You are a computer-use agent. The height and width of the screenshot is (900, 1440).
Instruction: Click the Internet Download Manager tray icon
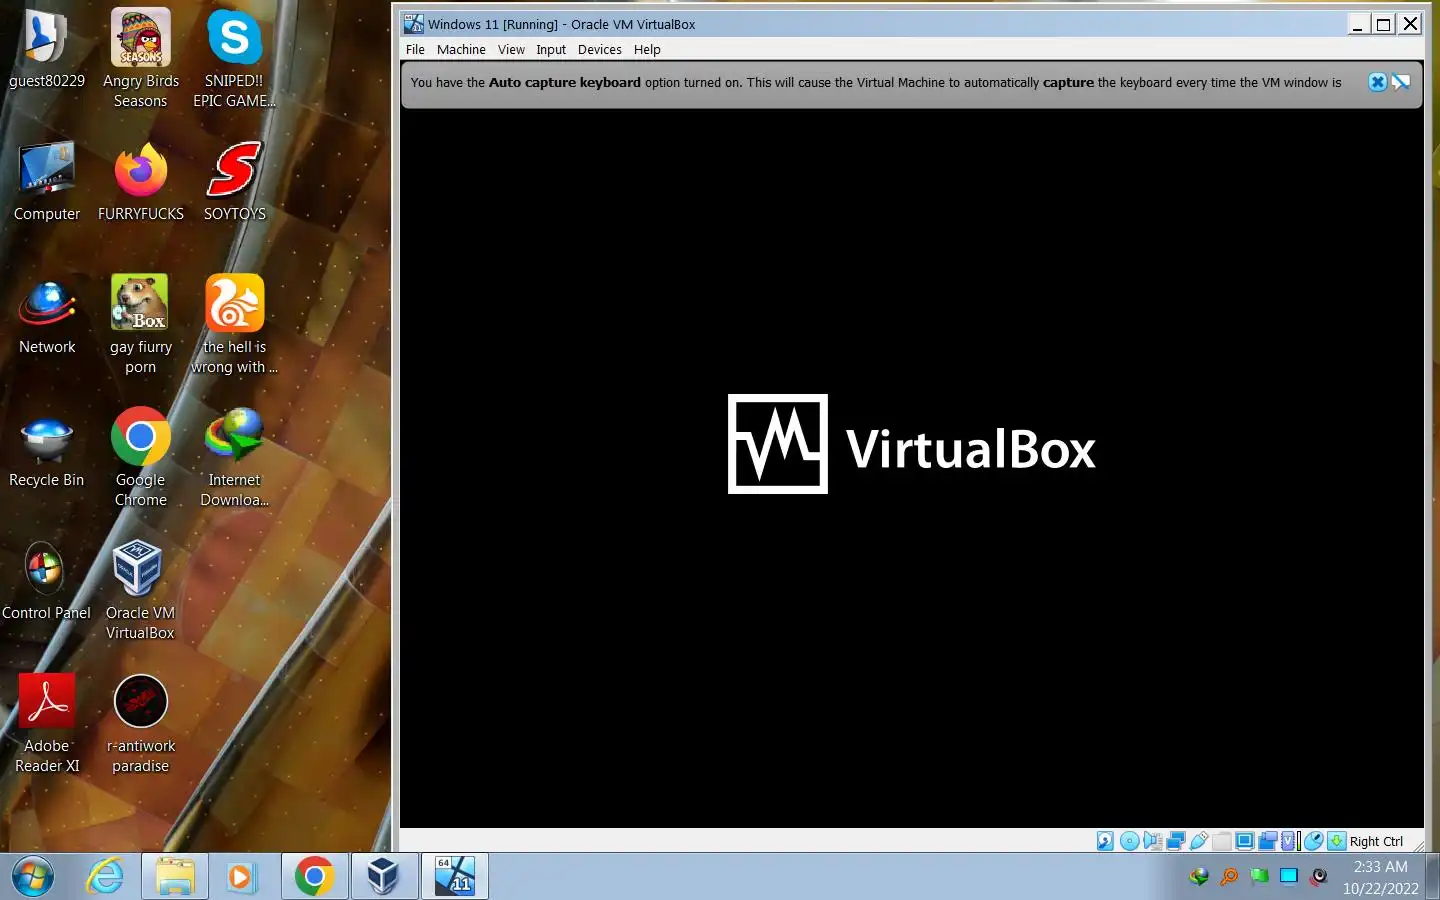[1199, 877]
